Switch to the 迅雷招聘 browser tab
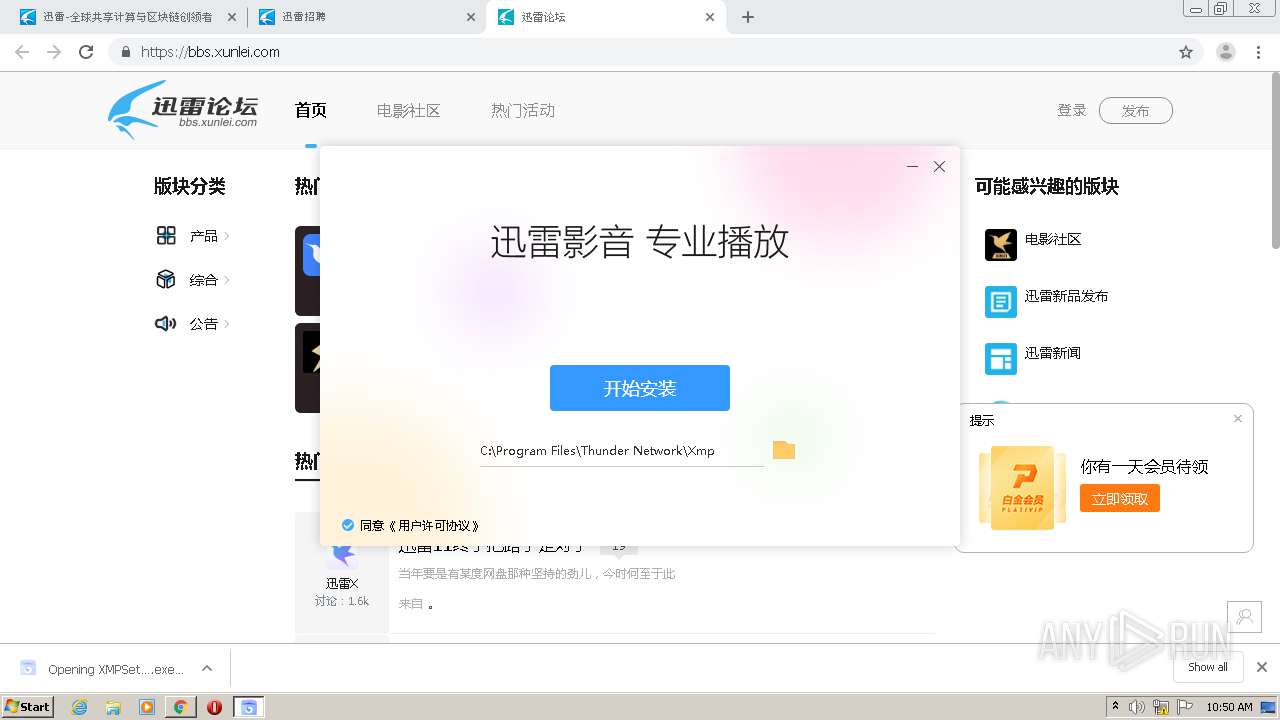 pos(364,17)
